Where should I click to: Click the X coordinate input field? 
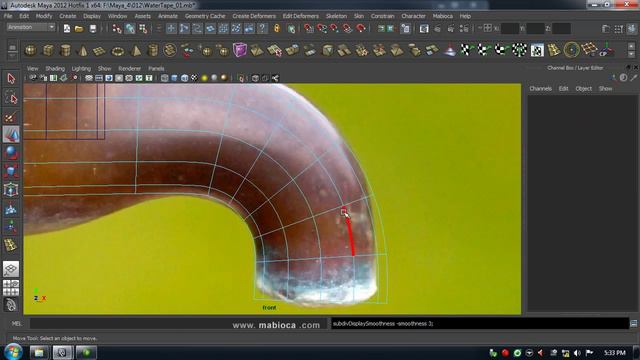click(509, 29)
